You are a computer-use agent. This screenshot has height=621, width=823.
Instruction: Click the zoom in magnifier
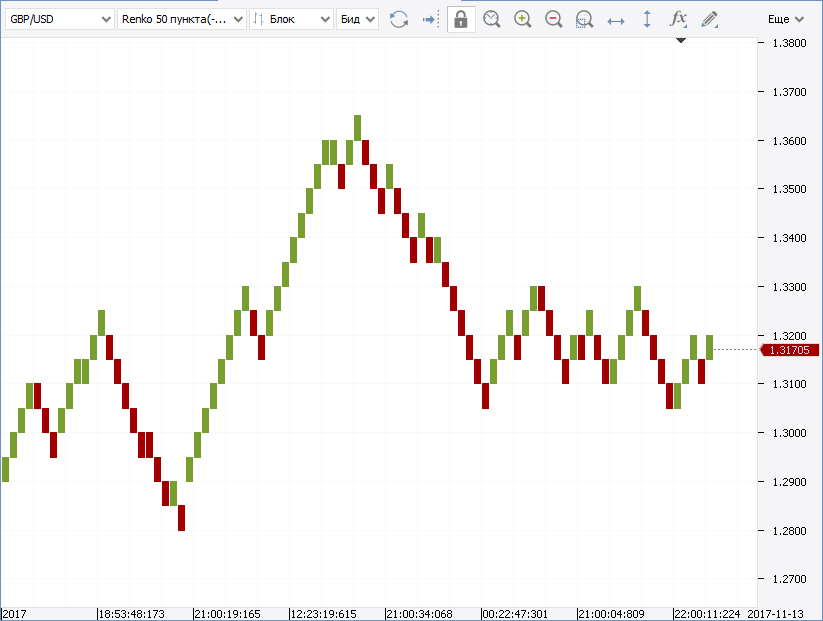pos(522,19)
